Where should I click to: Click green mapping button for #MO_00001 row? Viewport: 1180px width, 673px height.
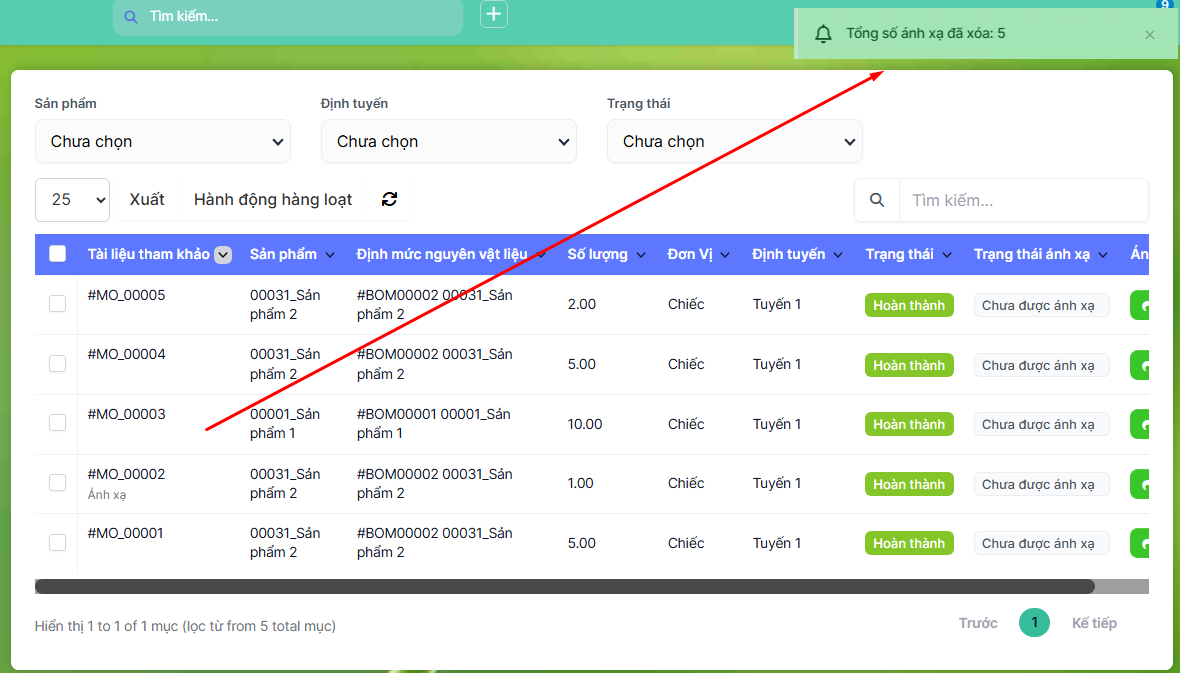(x=1139, y=543)
